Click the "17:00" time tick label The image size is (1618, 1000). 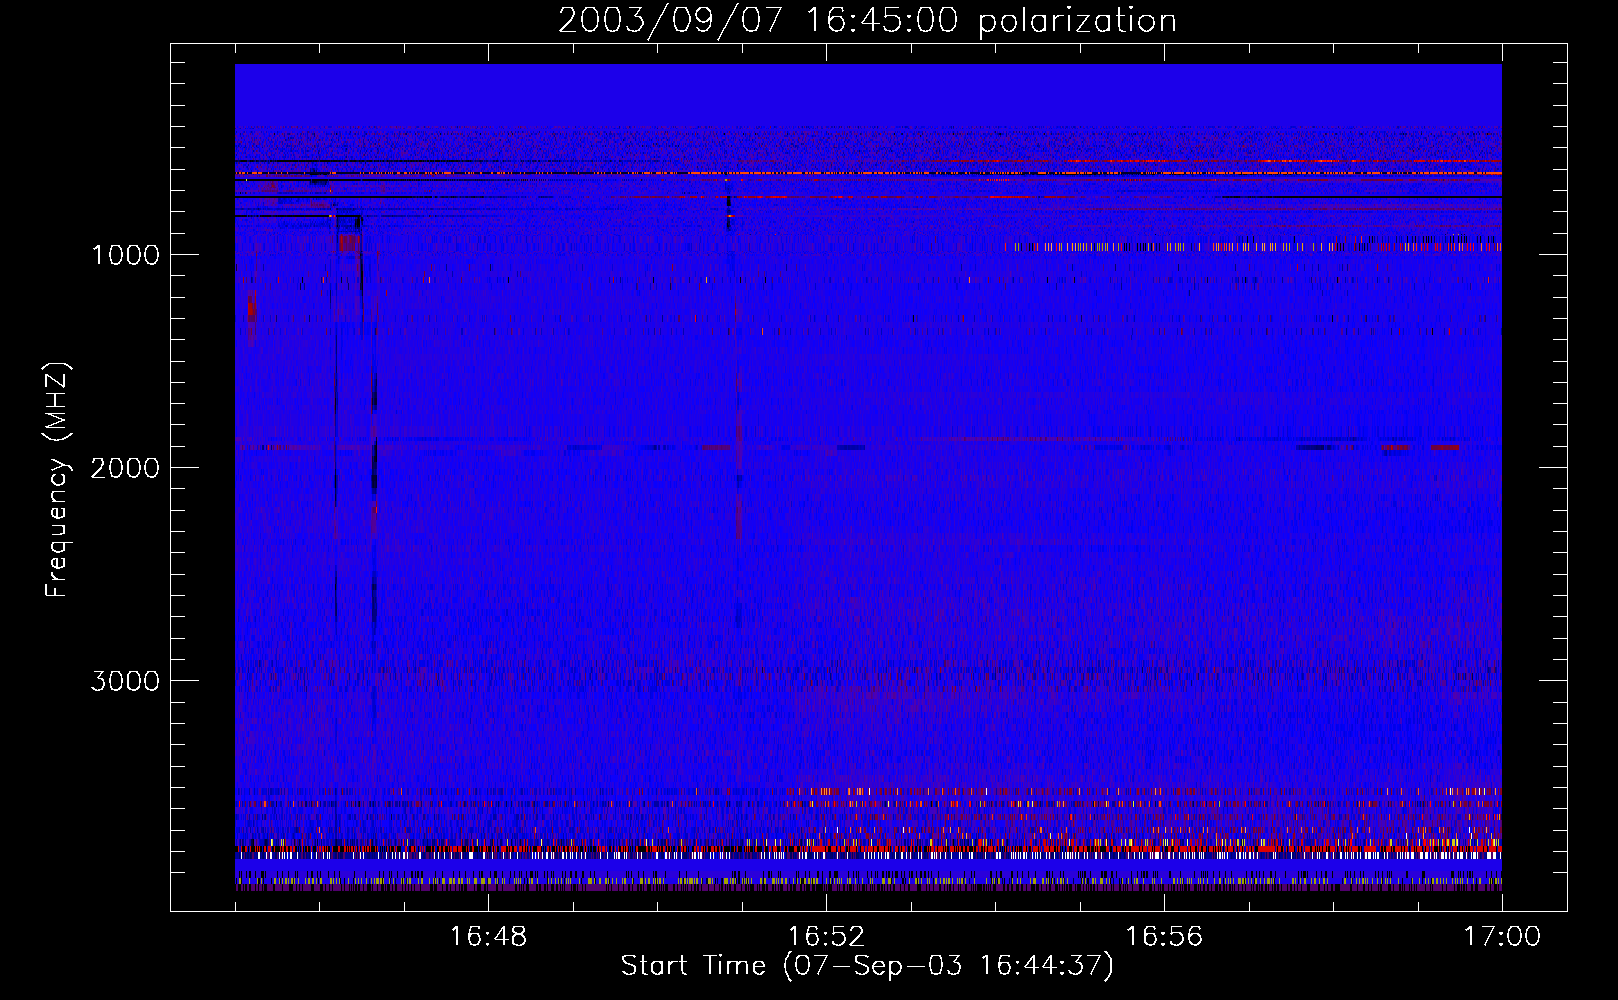tap(1502, 937)
